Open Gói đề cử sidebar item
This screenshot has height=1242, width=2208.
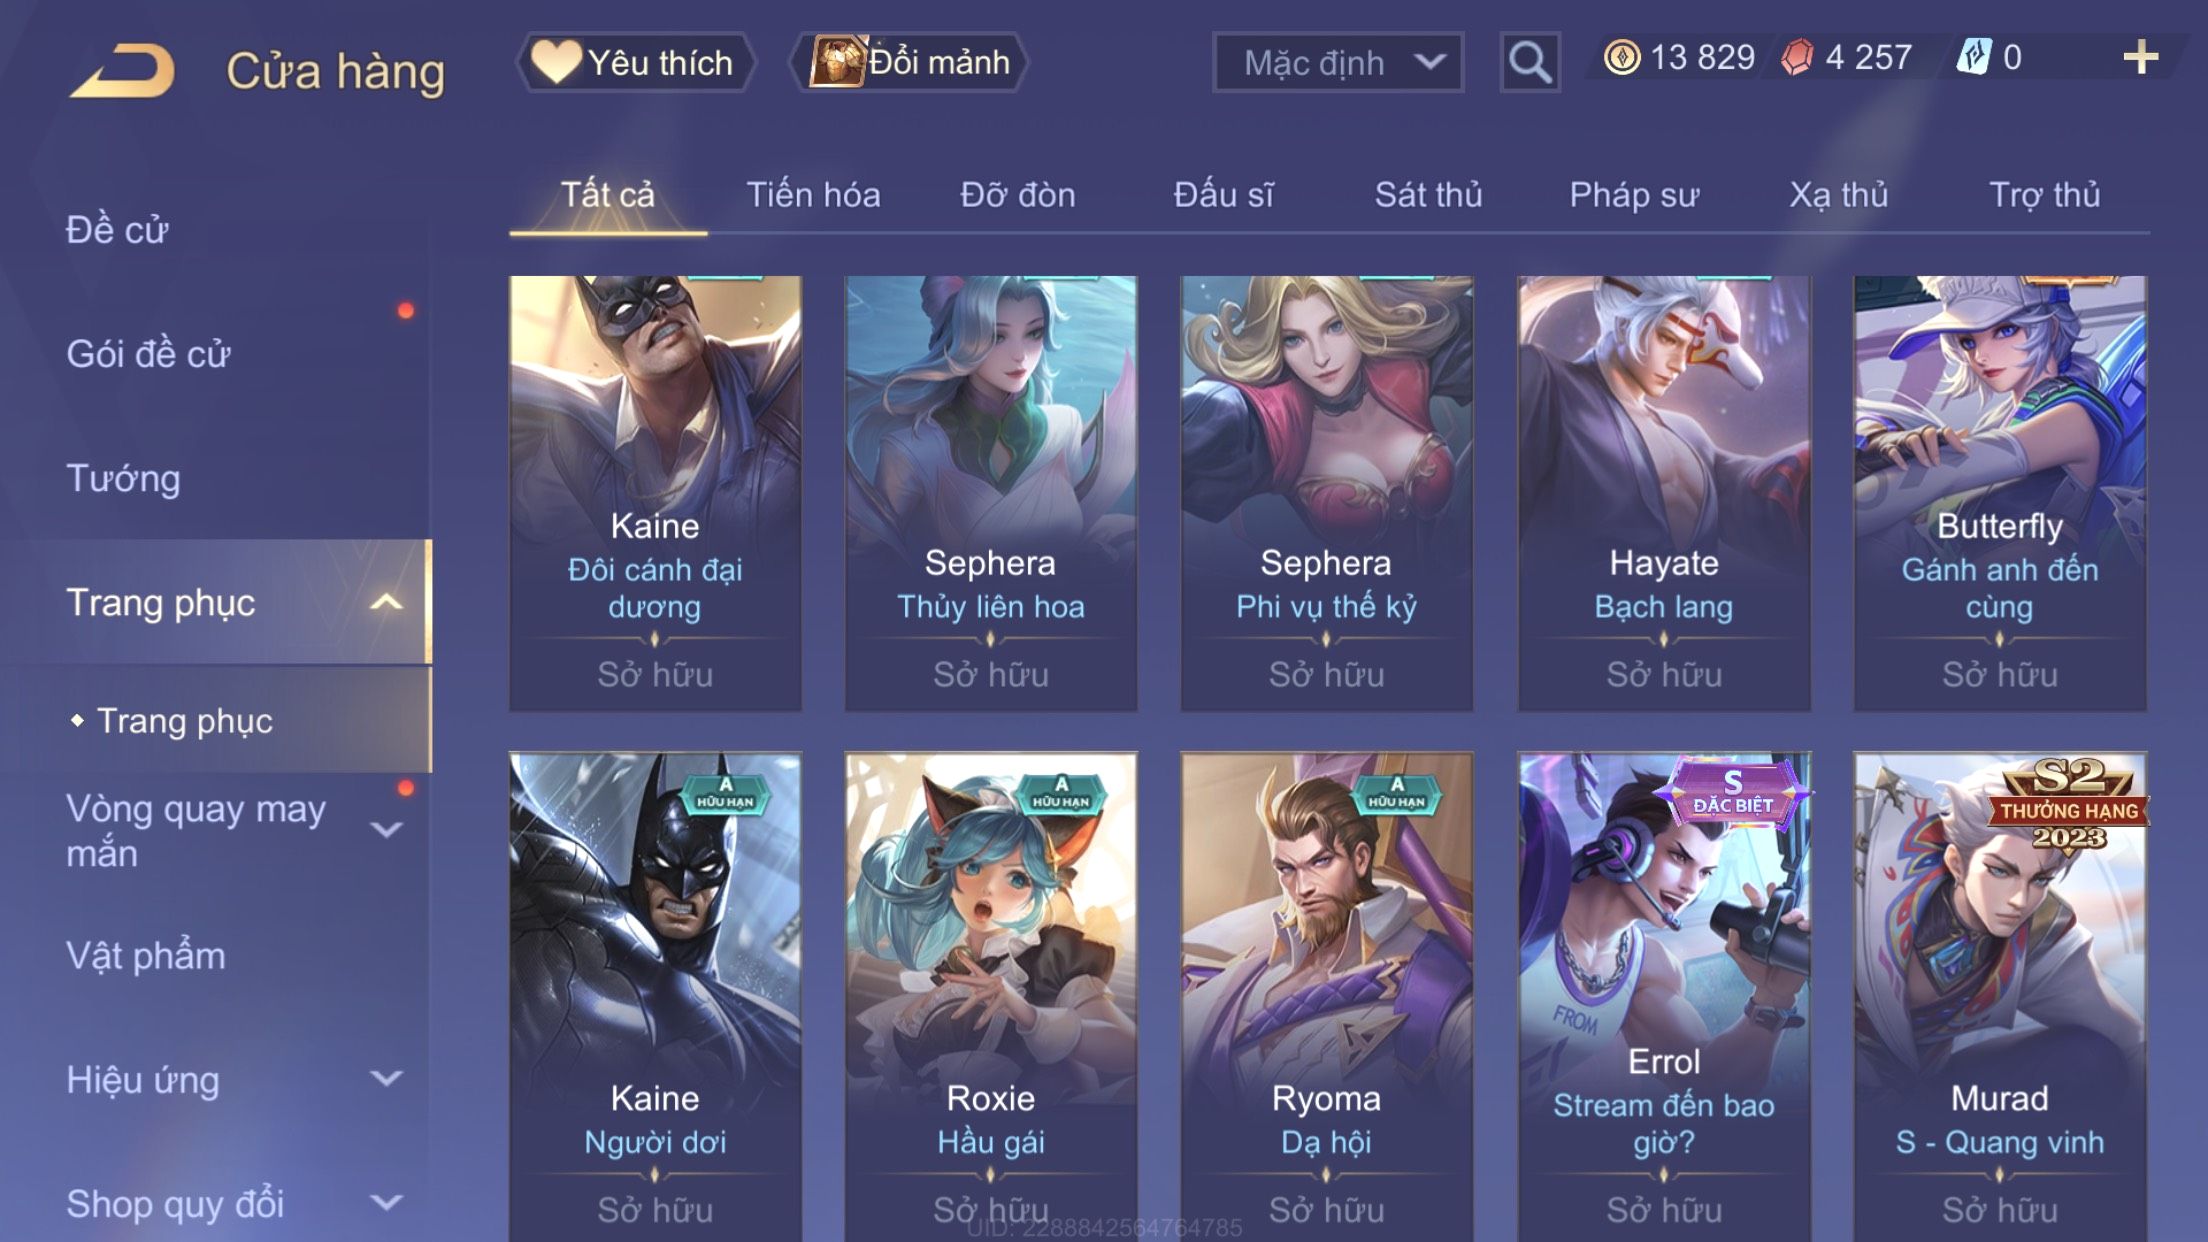coord(148,354)
